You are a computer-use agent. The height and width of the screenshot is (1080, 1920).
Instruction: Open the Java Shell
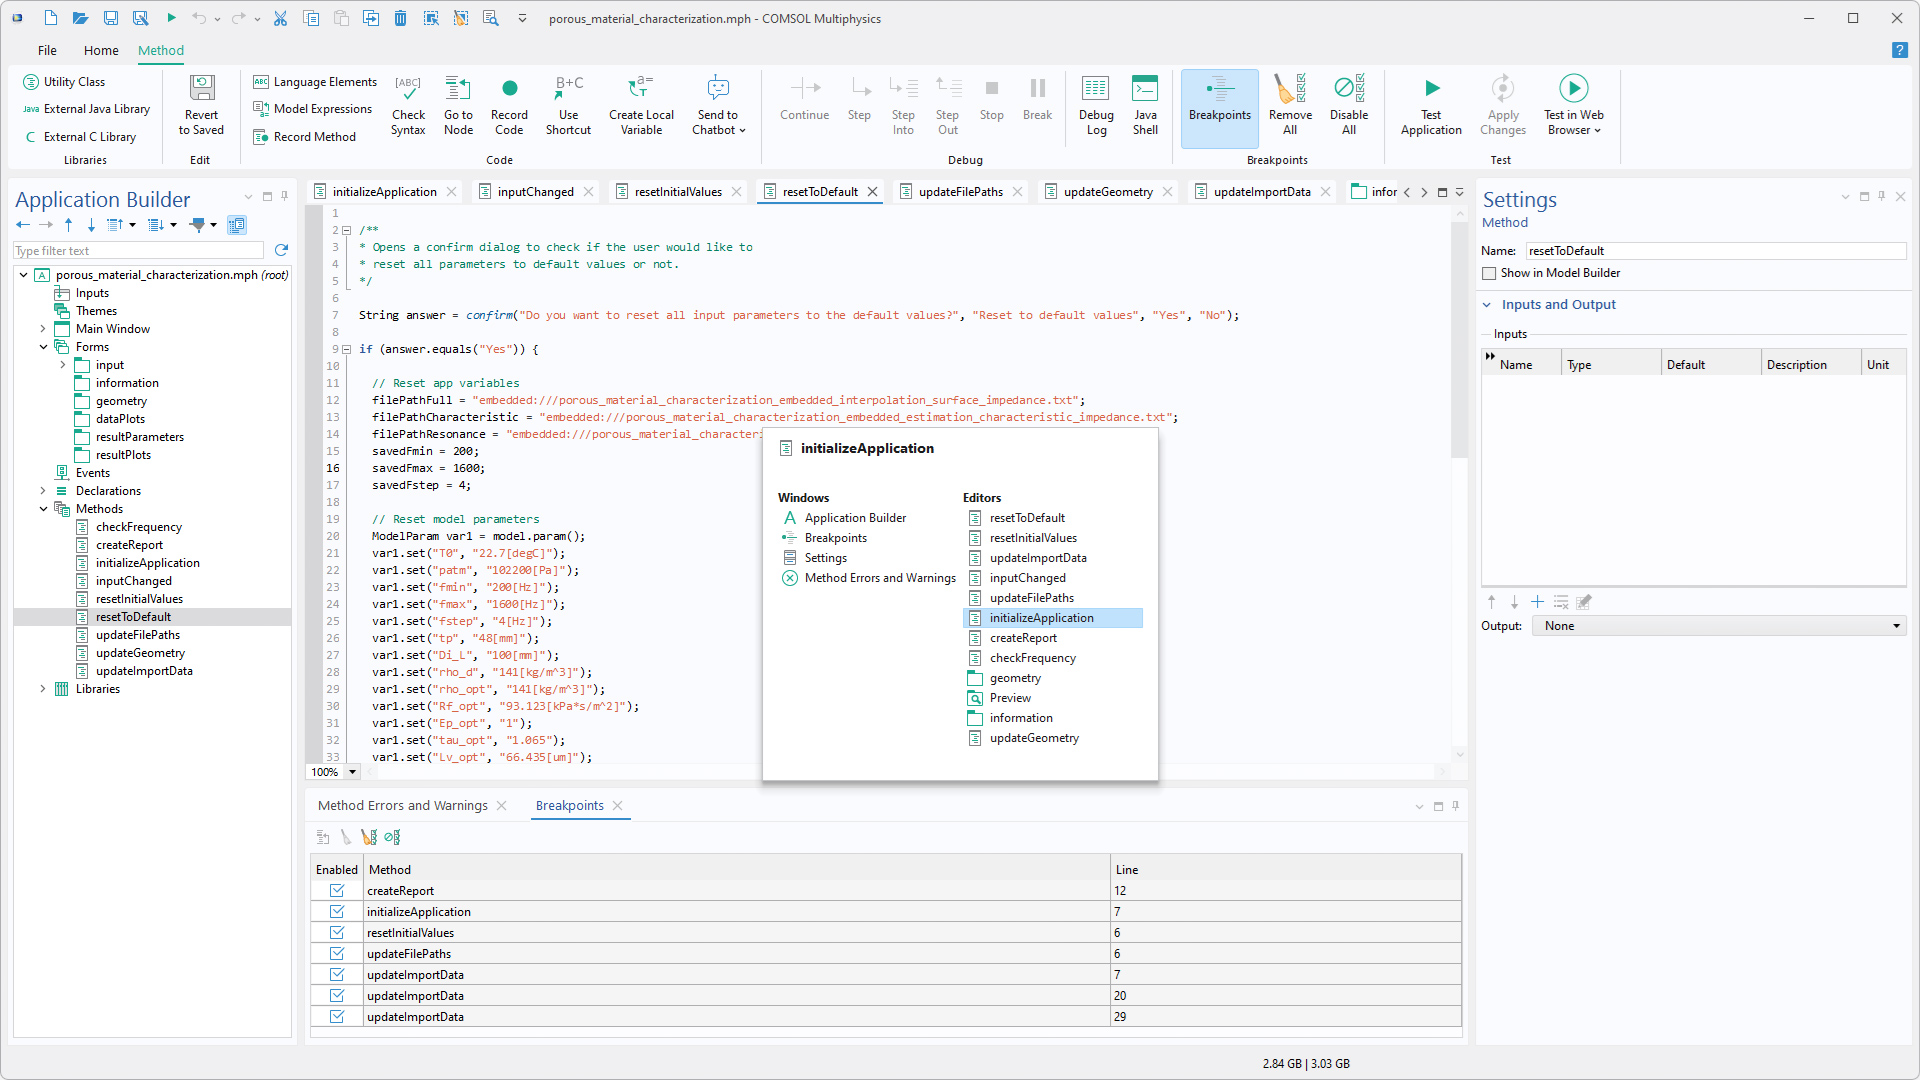click(1145, 90)
